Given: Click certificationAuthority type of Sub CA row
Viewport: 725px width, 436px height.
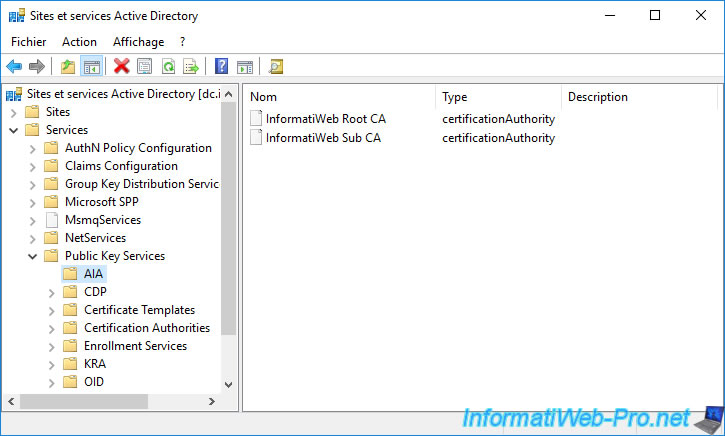Looking at the screenshot, I should coord(498,138).
